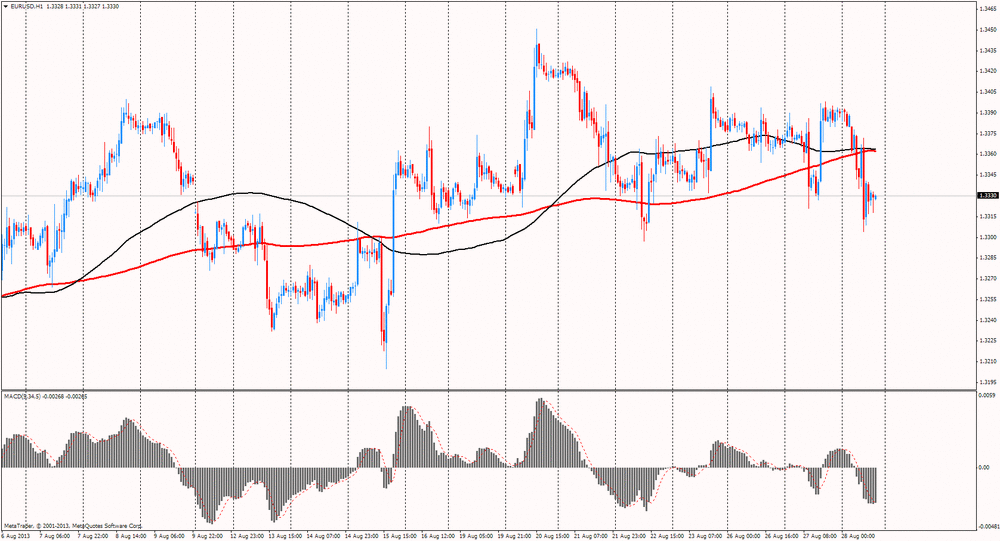The width and height of the screenshot is (1000, 541).
Task: Click the 1.3360 price scale label
Action: coord(988,154)
